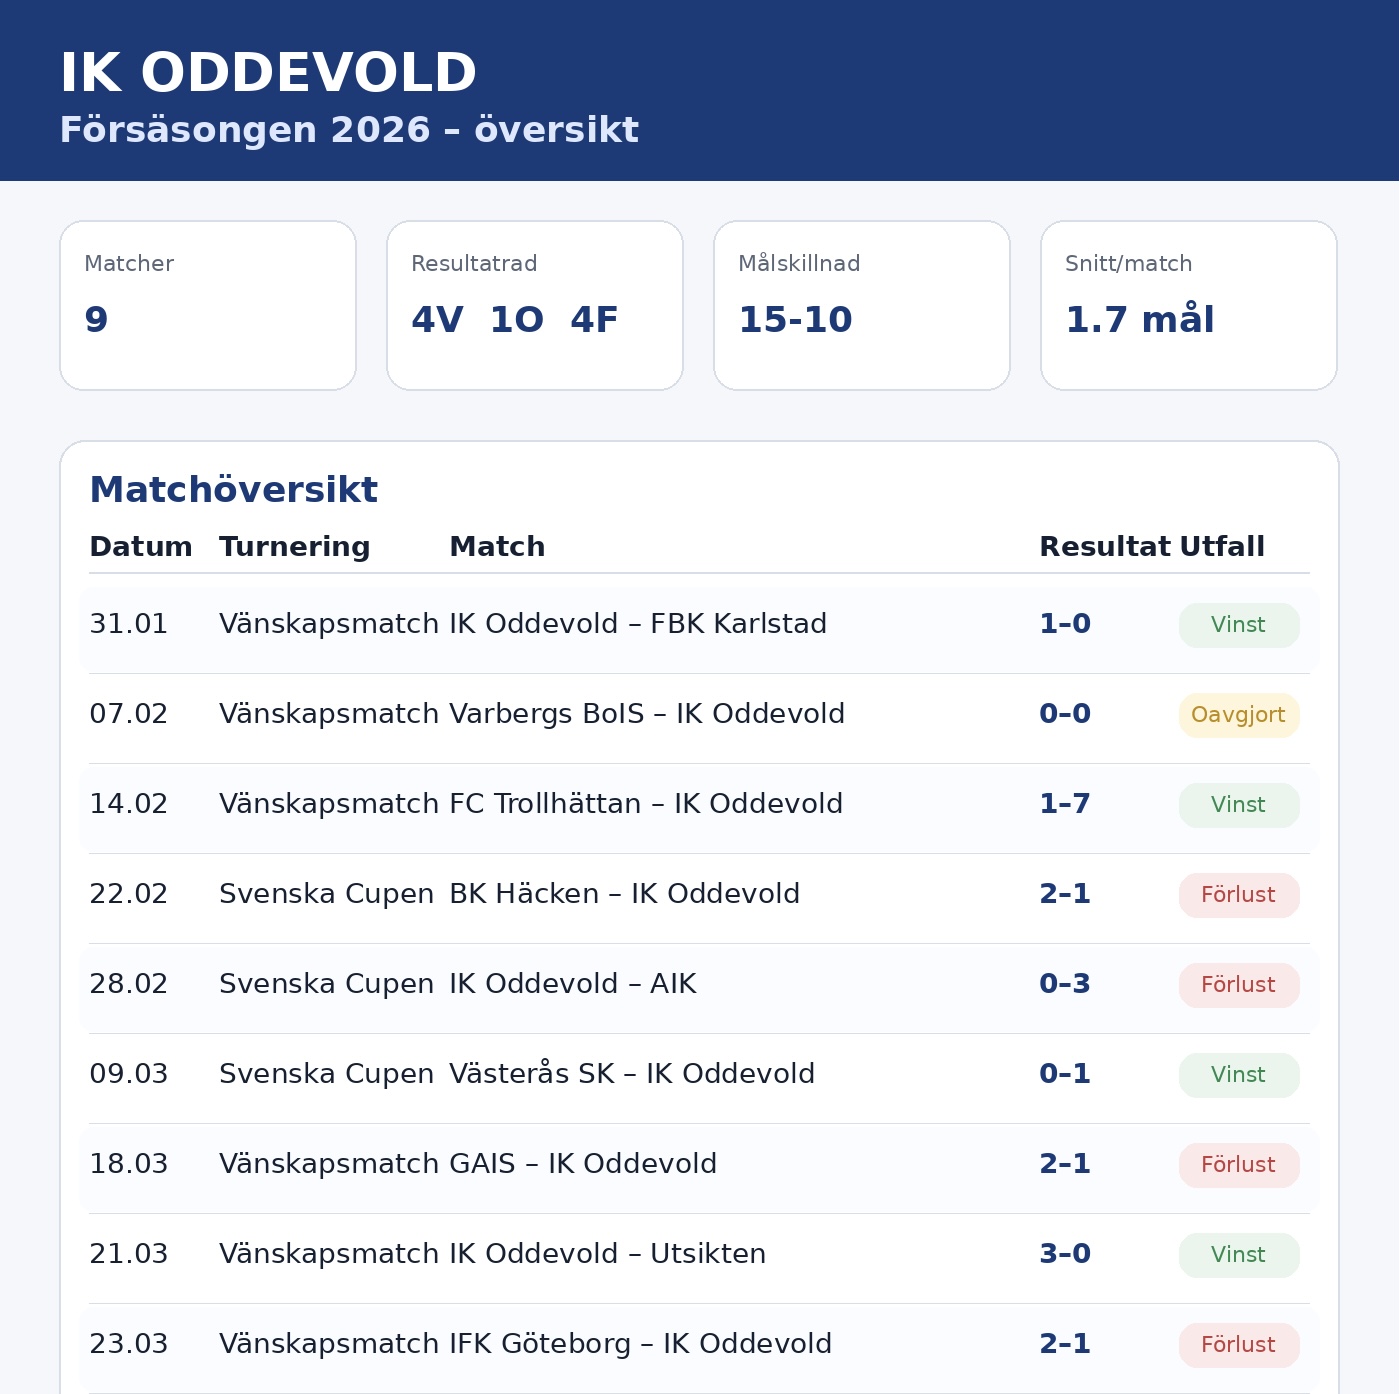Click the Vinst badge for the Utsikten match
The height and width of the screenshot is (1394, 1399).
point(1239,1255)
